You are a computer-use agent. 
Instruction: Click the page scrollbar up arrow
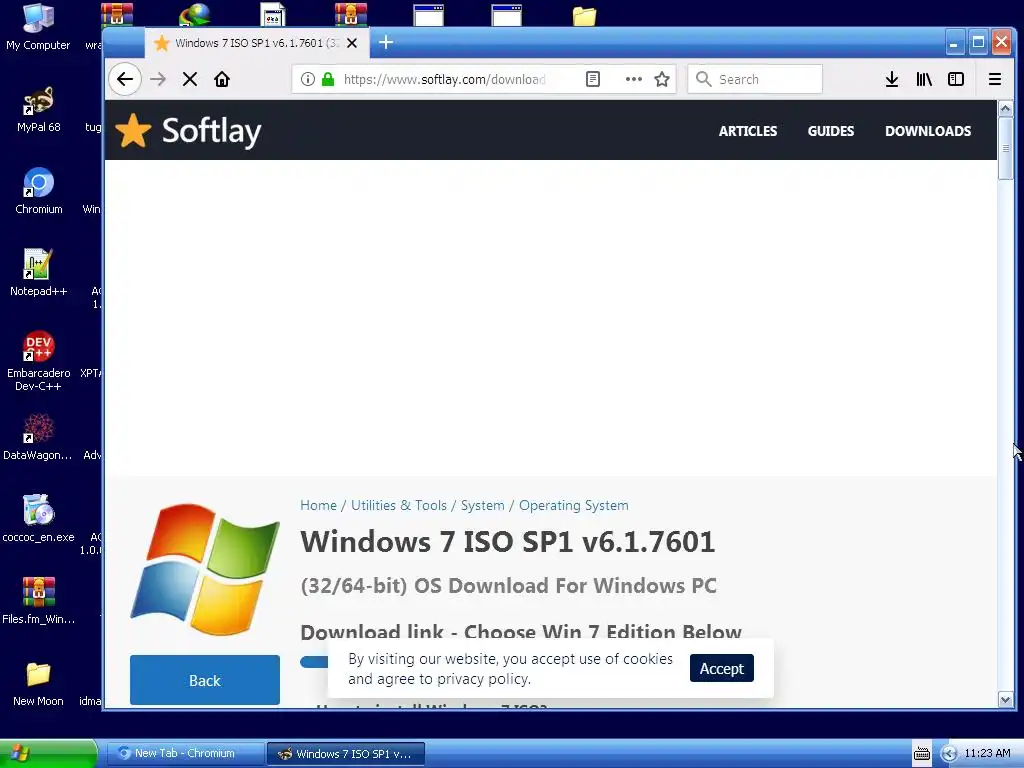[1005, 108]
